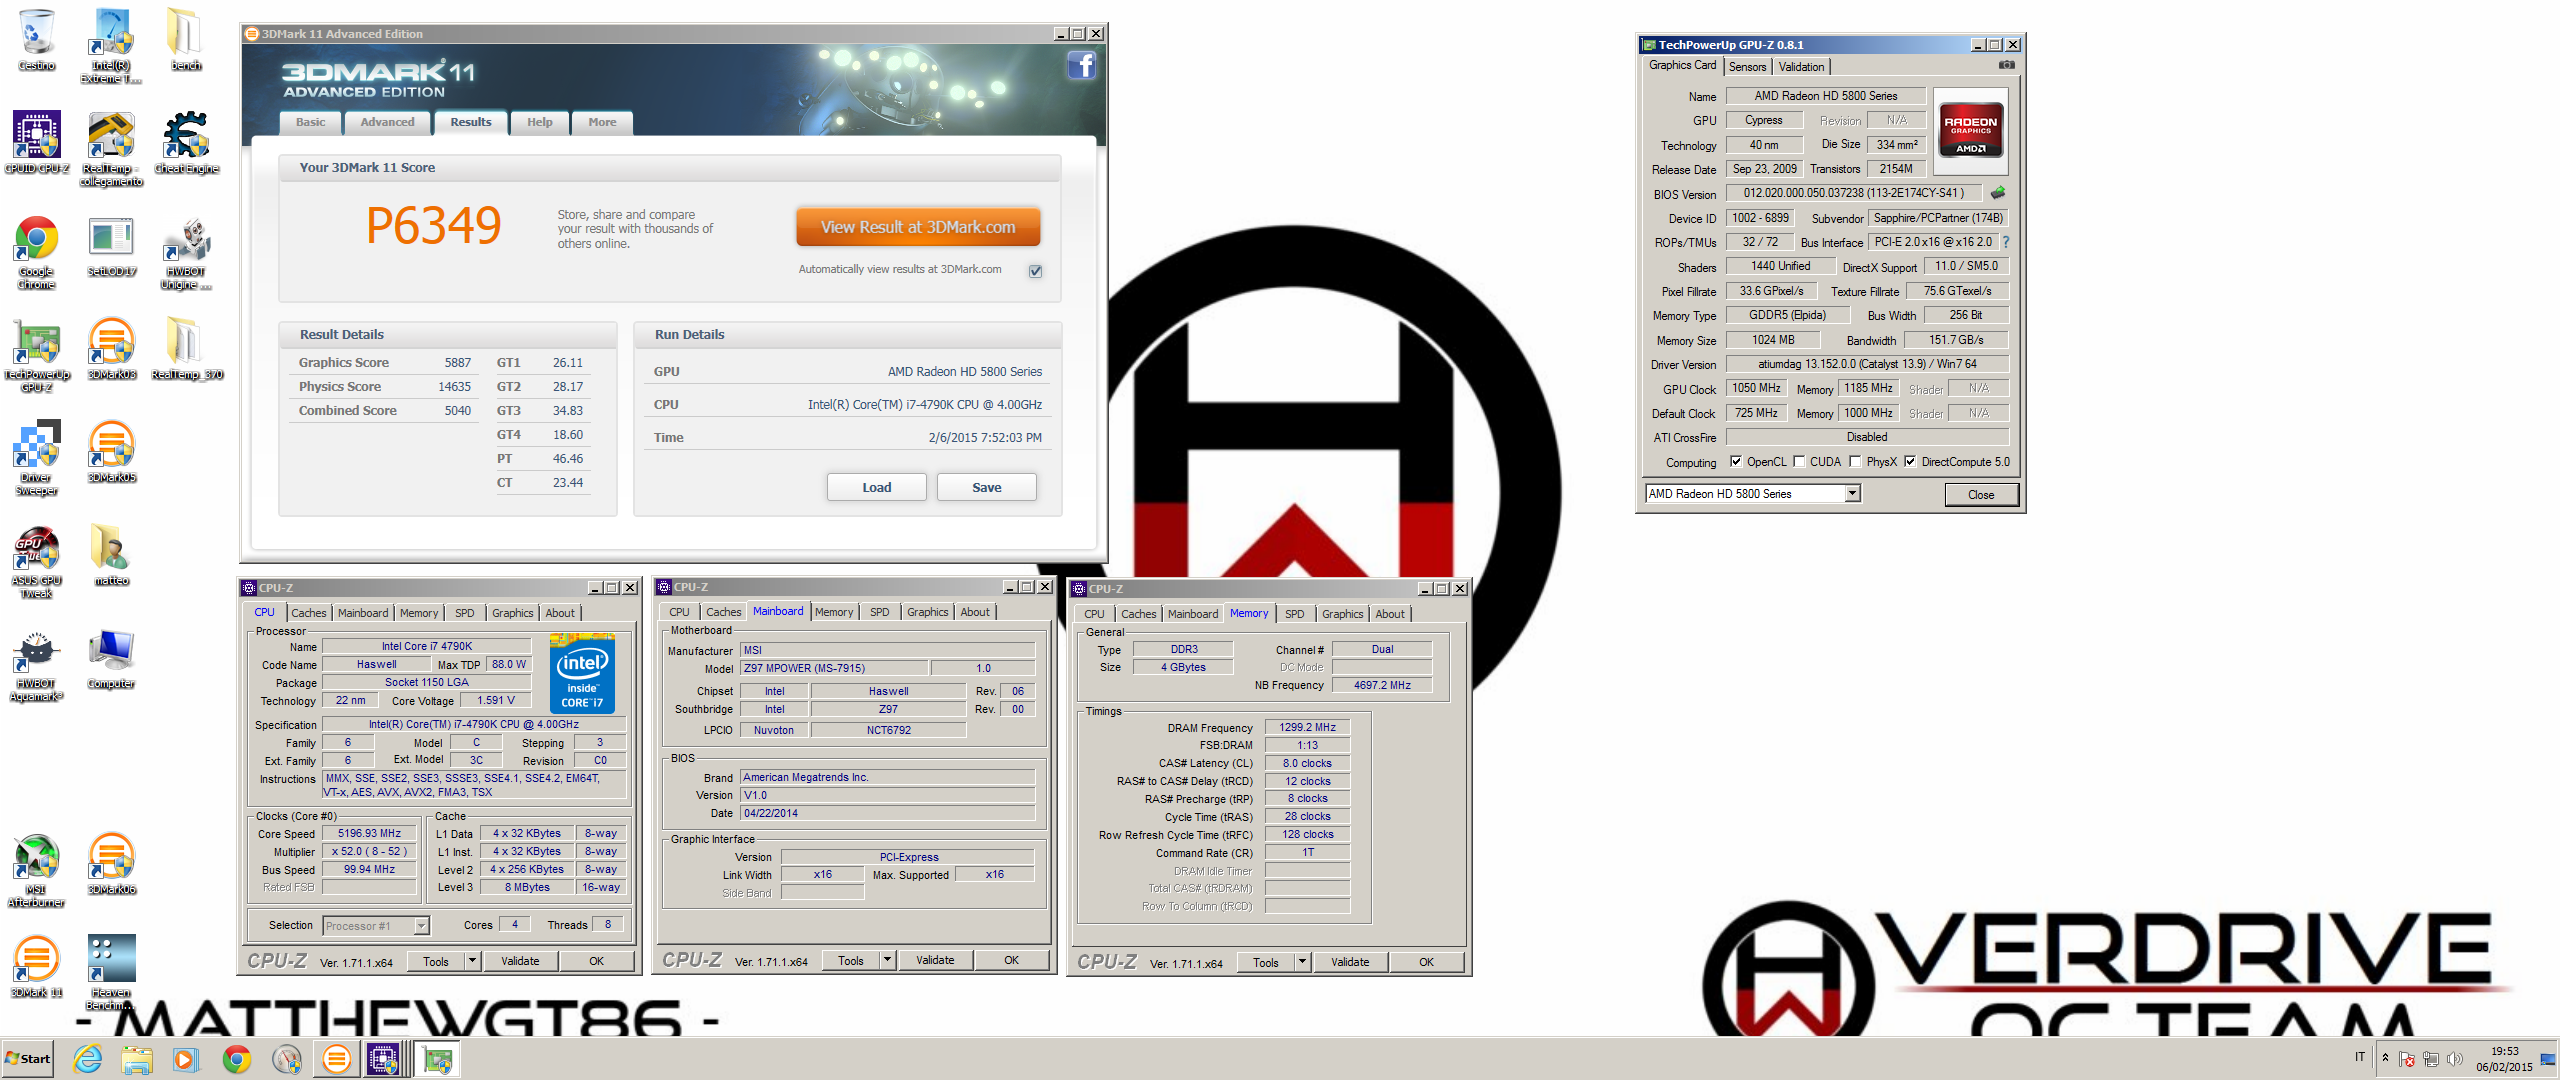This screenshot has width=2560, height=1080.
Task: Take GPU-Z screenshot with camera icon
Action: (2006, 65)
